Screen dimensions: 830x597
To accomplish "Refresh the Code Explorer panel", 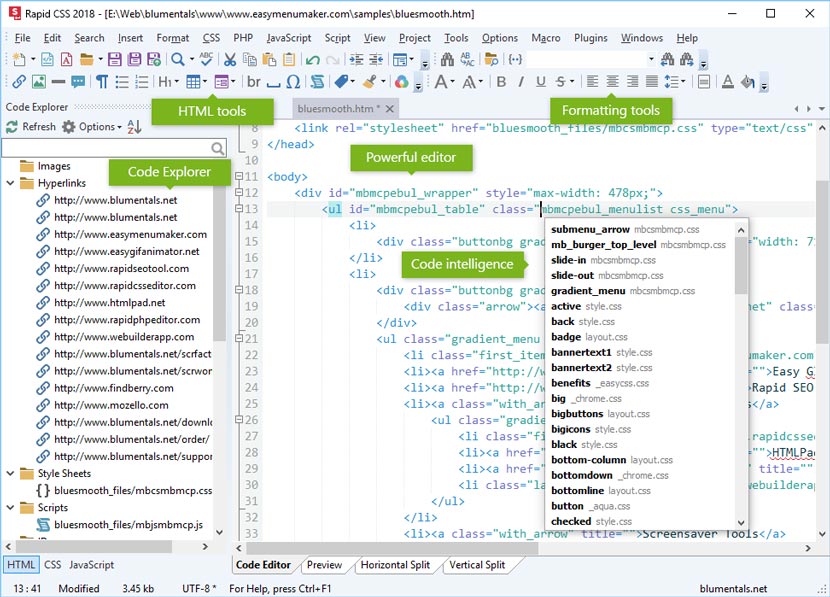I will (x=33, y=127).
